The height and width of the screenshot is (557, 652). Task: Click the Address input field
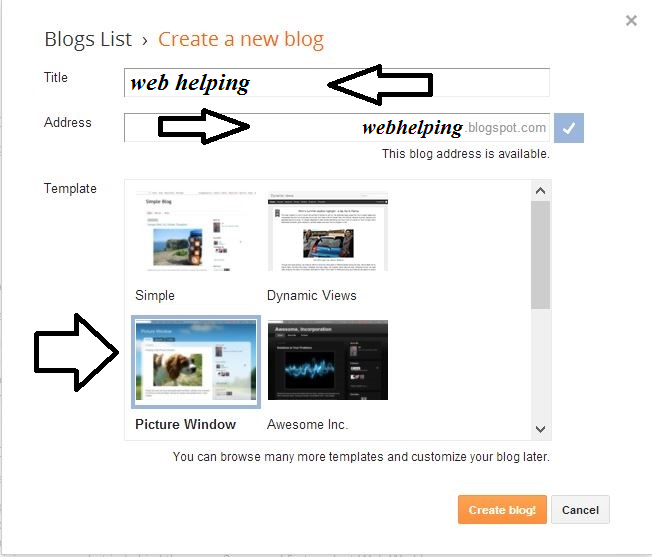(x=337, y=128)
